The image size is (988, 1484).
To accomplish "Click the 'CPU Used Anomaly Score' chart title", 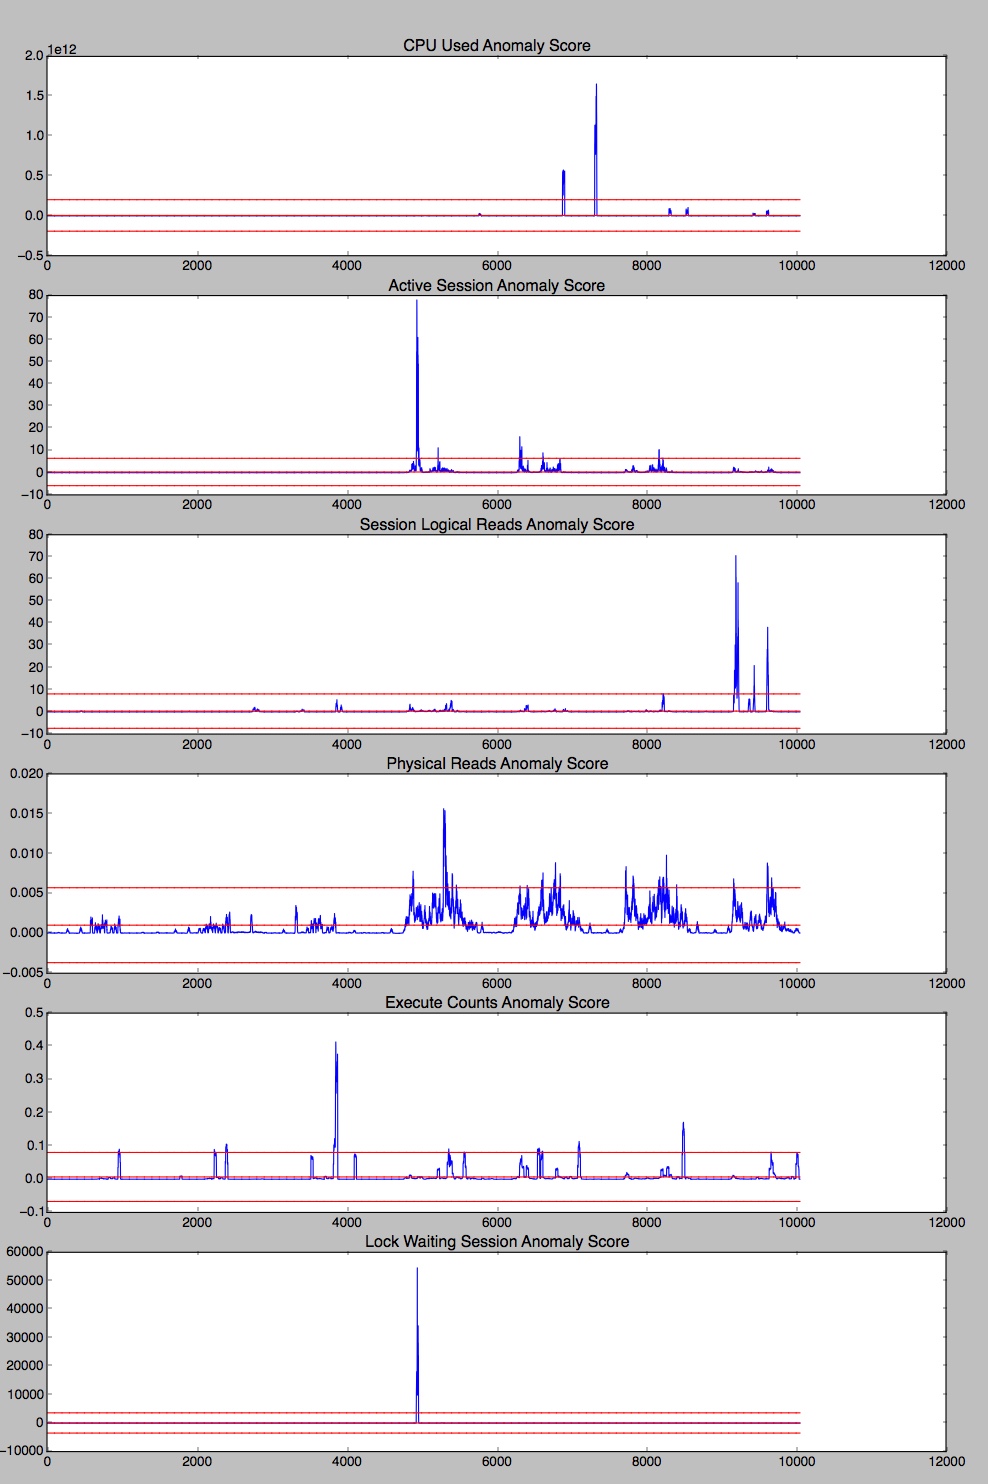I will coord(496,46).
